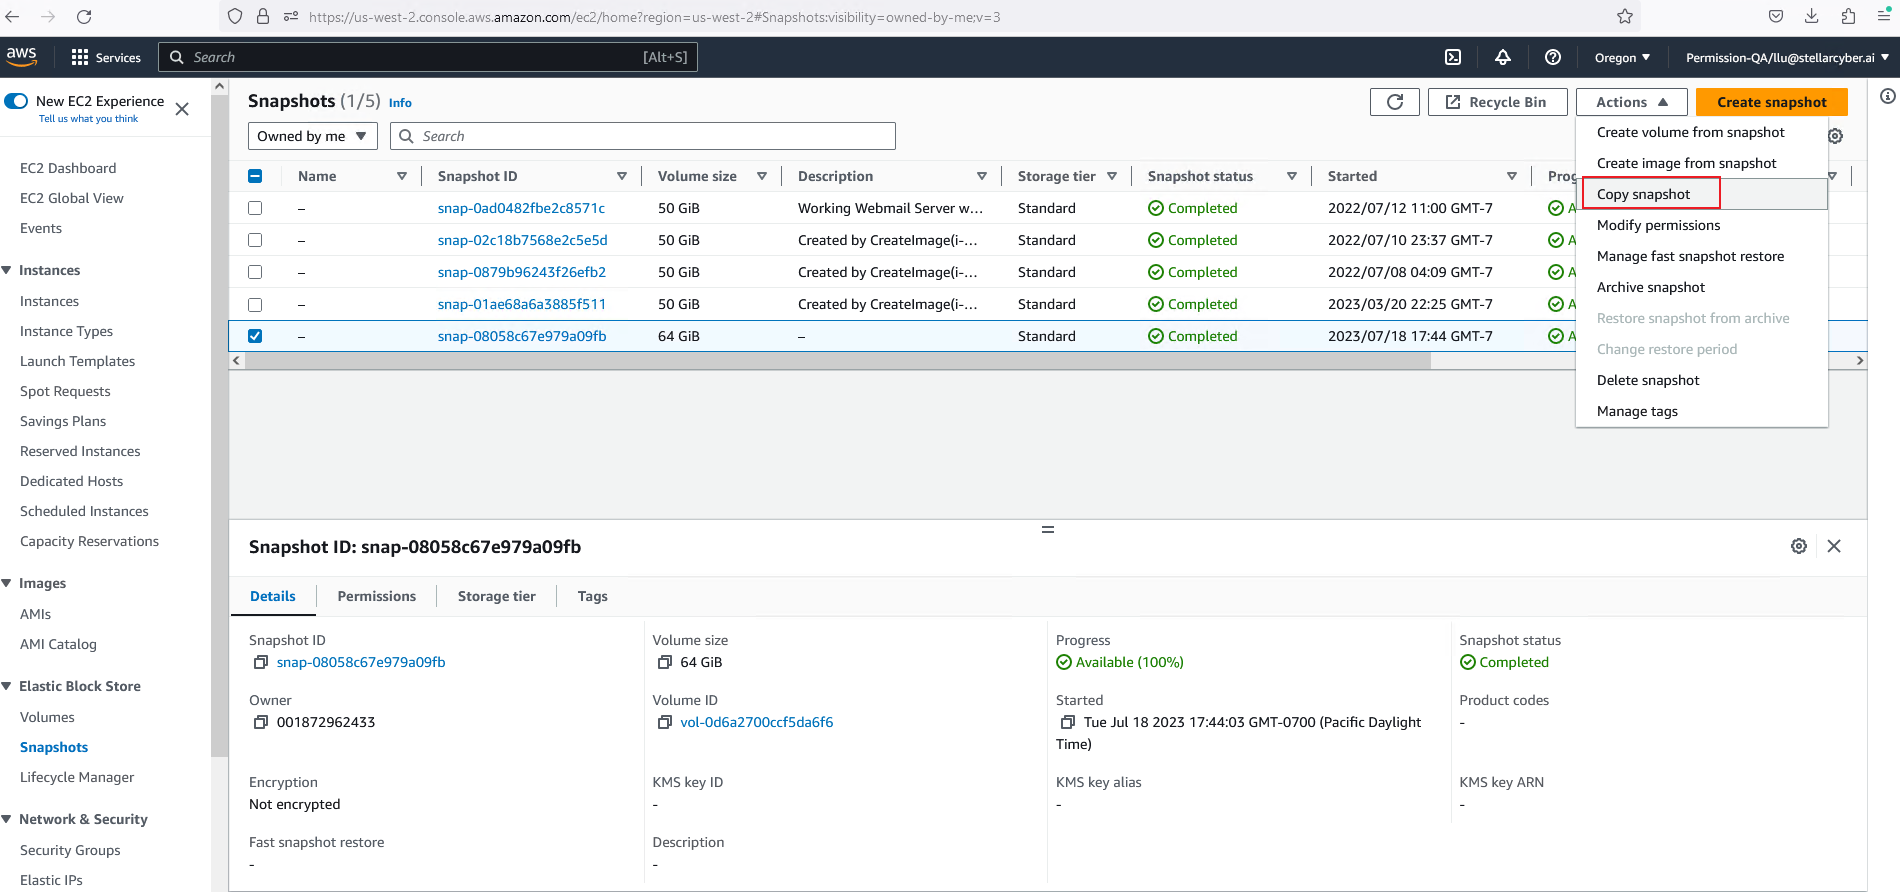Click the help question mark icon
The image size is (1900, 892).
1552,57
